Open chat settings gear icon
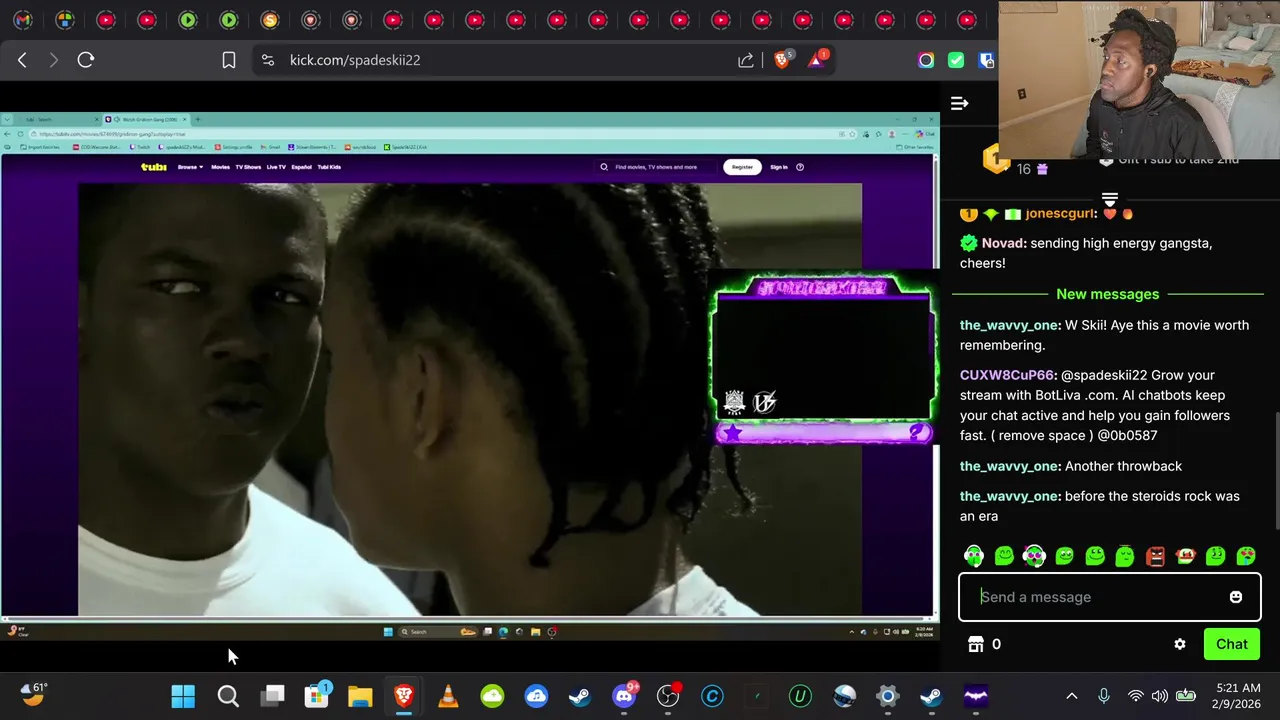 click(1180, 644)
